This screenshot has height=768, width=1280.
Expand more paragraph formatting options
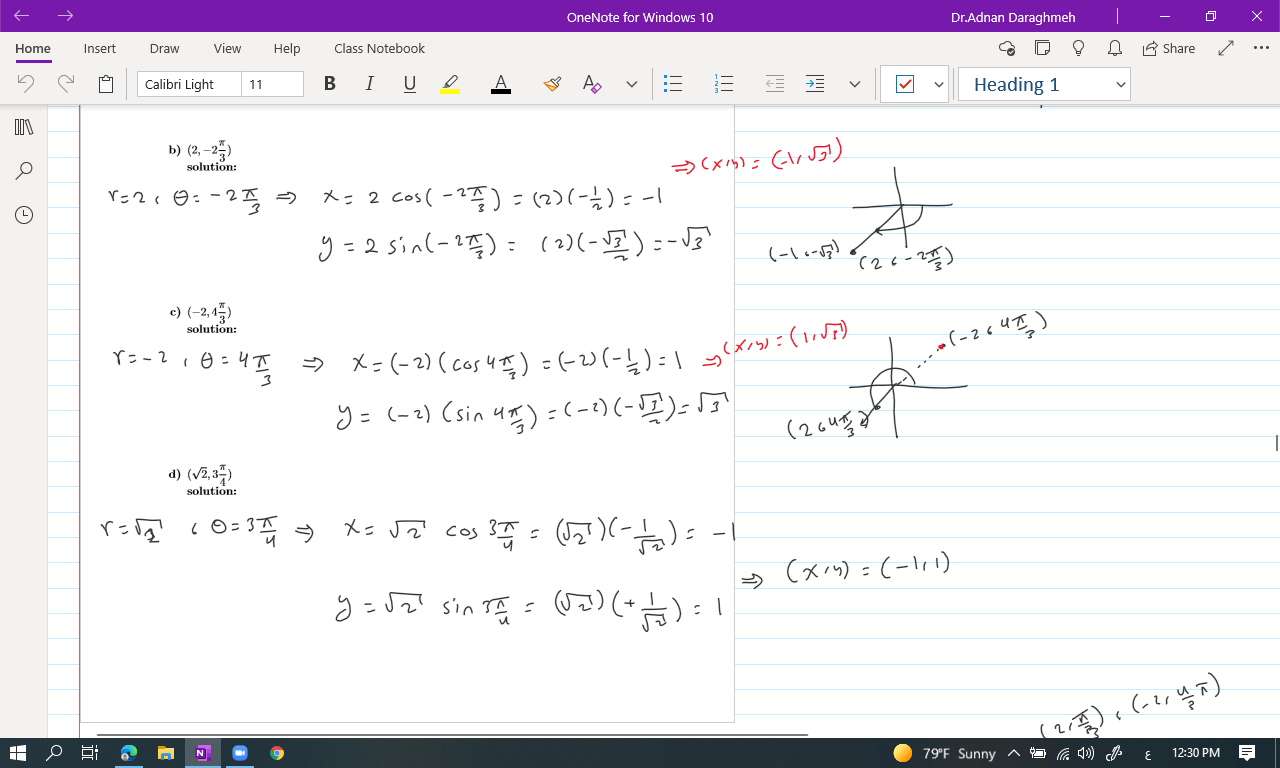[855, 85]
